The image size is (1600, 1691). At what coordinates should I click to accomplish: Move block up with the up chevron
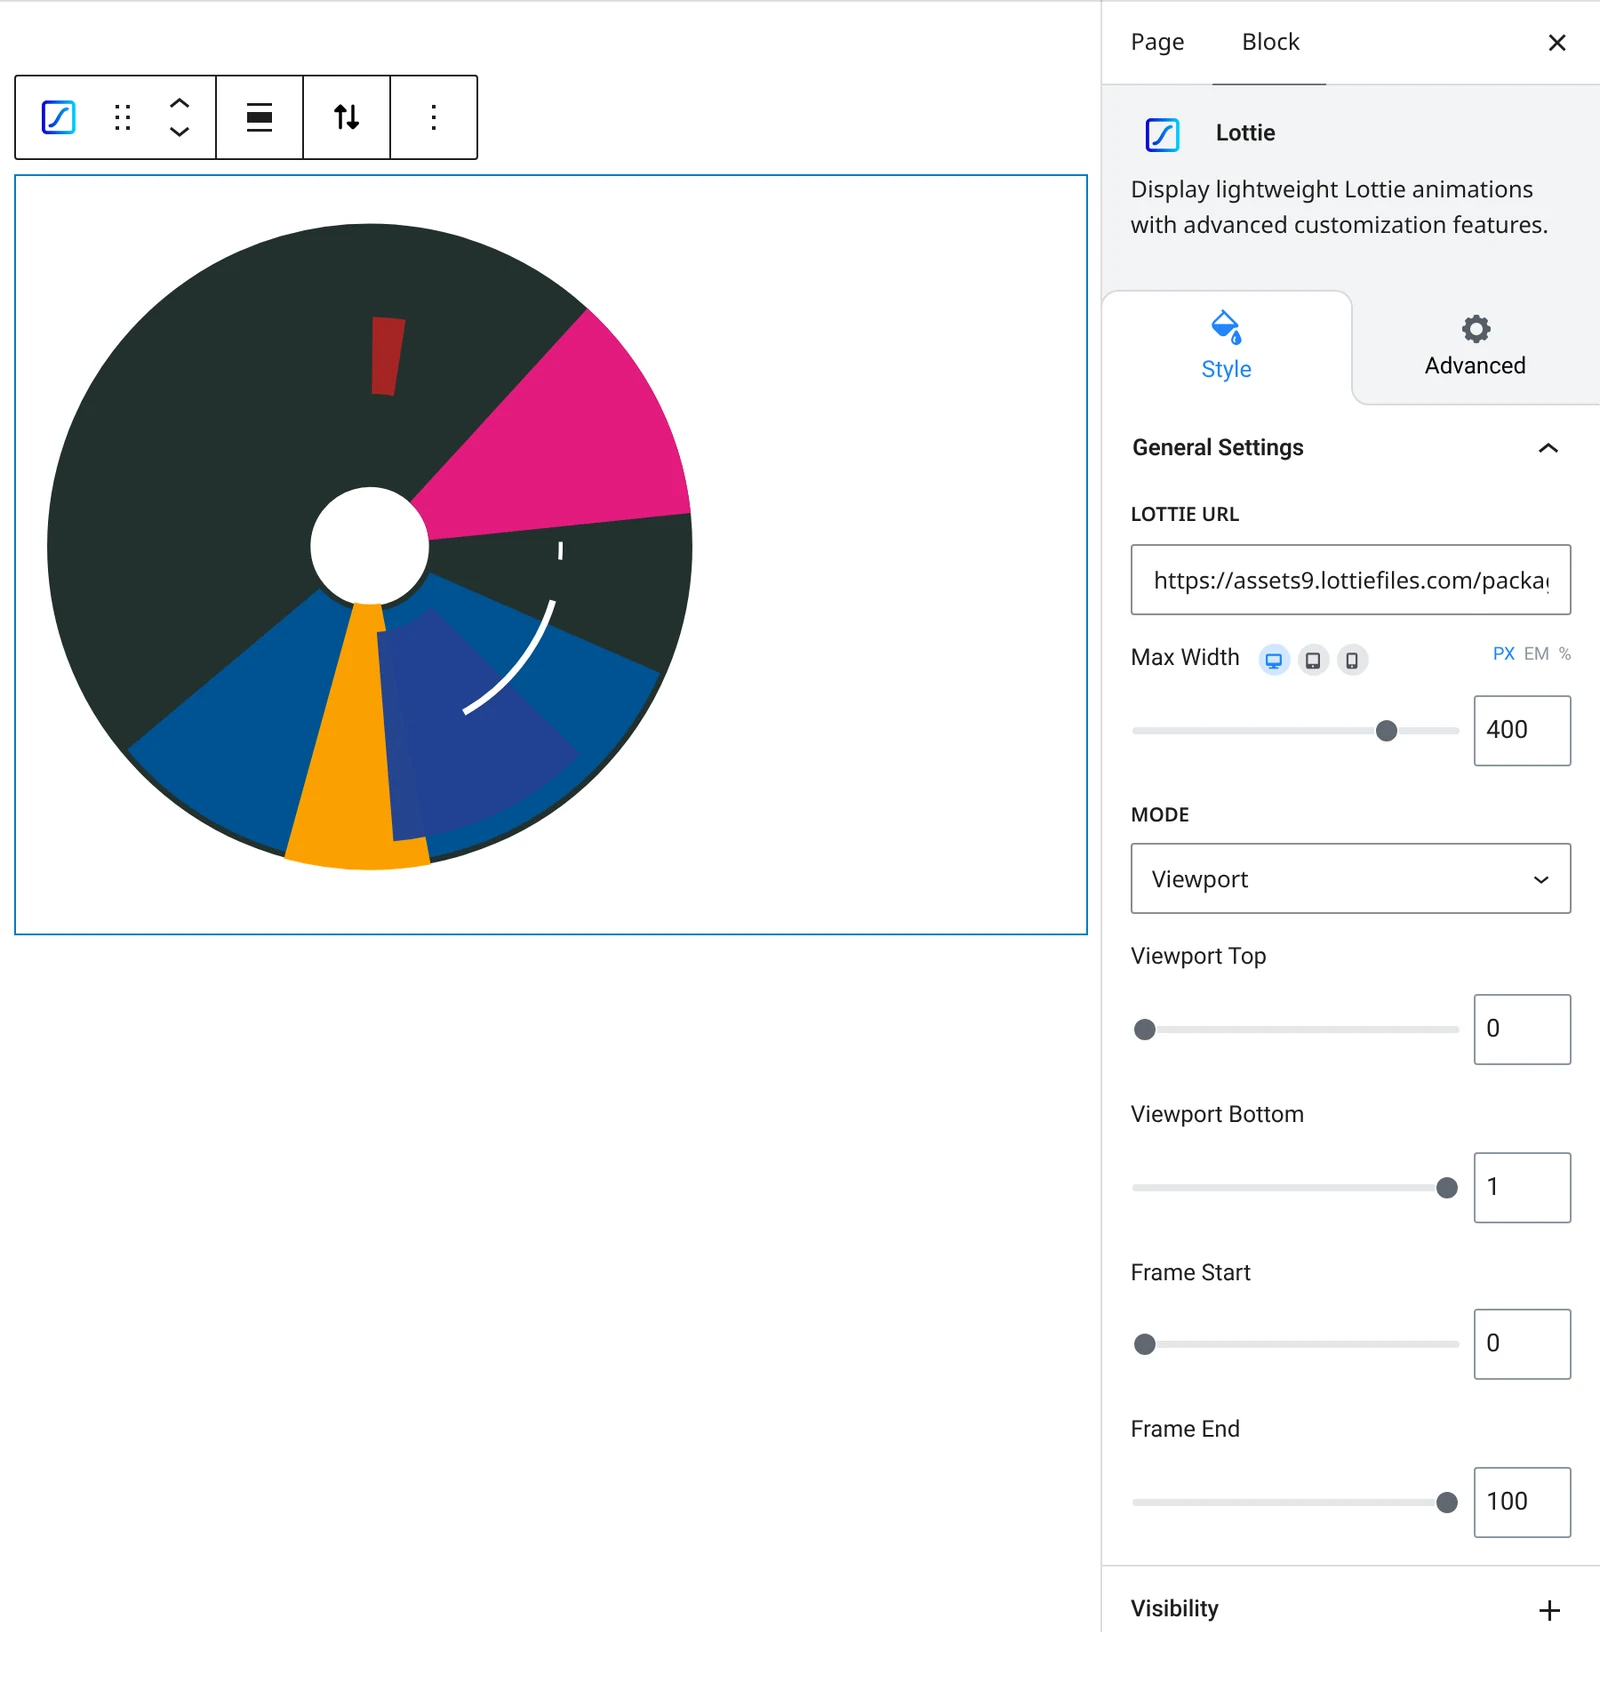[x=179, y=103]
